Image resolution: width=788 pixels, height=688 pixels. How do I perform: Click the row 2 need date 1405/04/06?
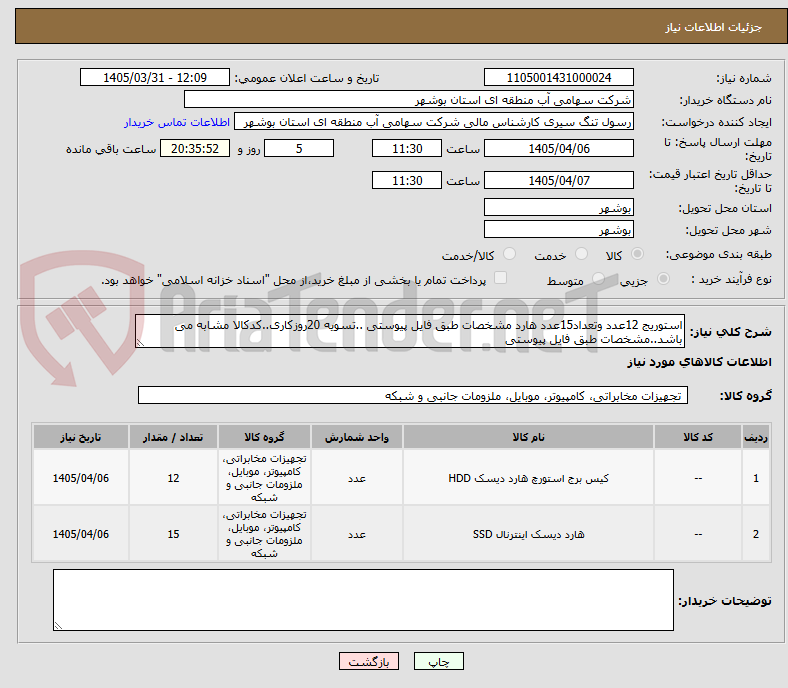pos(81,533)
